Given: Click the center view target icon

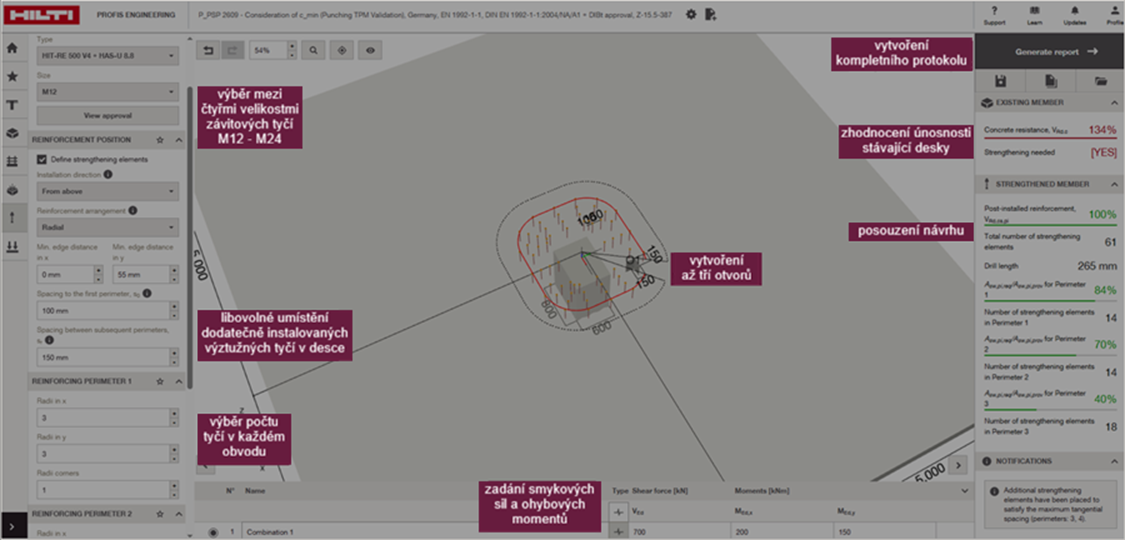Looking at the screenshot, I should tap(342, 50).
